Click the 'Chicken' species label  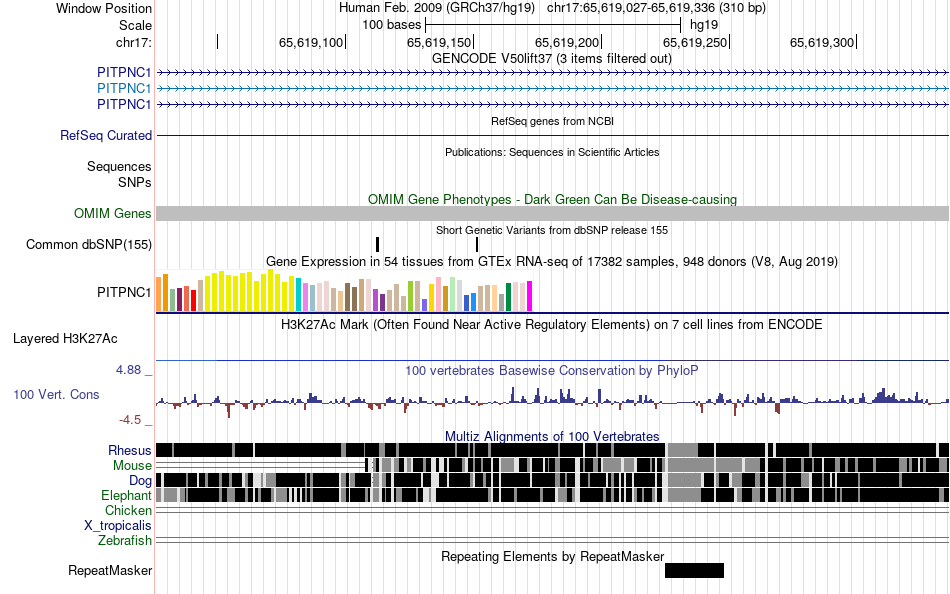click(128, 510)
